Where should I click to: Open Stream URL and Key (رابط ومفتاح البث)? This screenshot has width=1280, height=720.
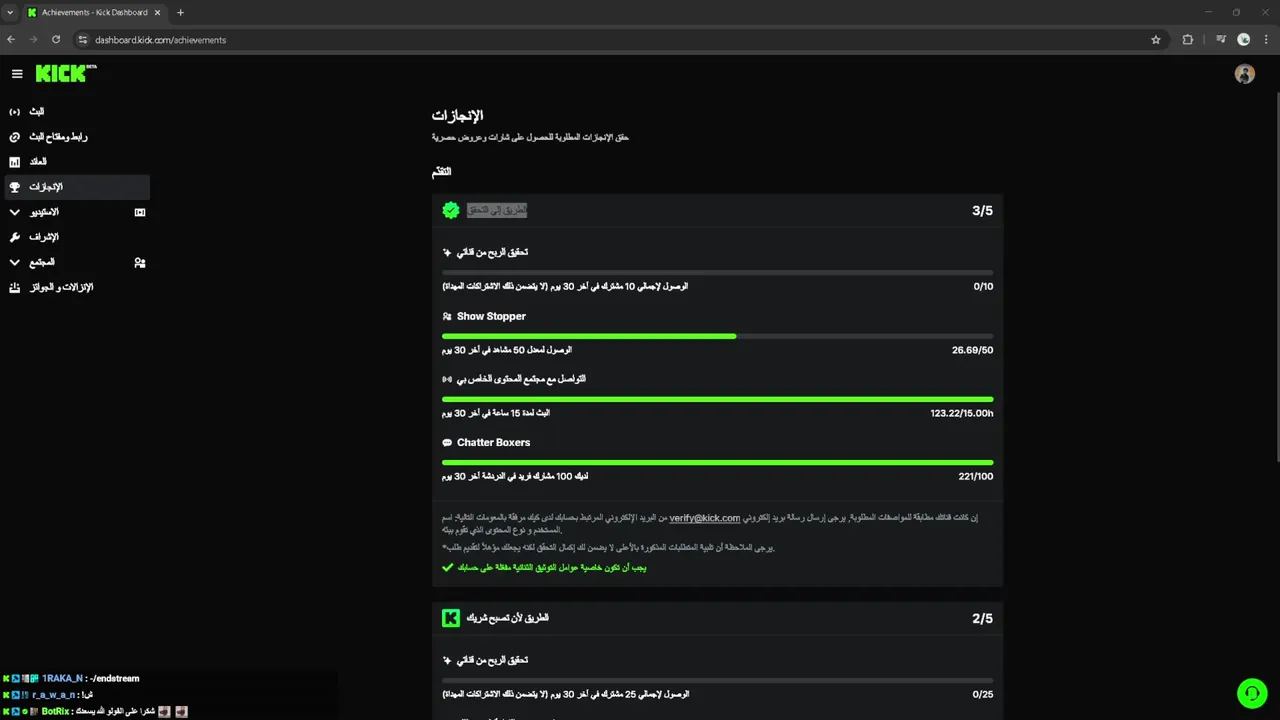[x=58, y=137]
